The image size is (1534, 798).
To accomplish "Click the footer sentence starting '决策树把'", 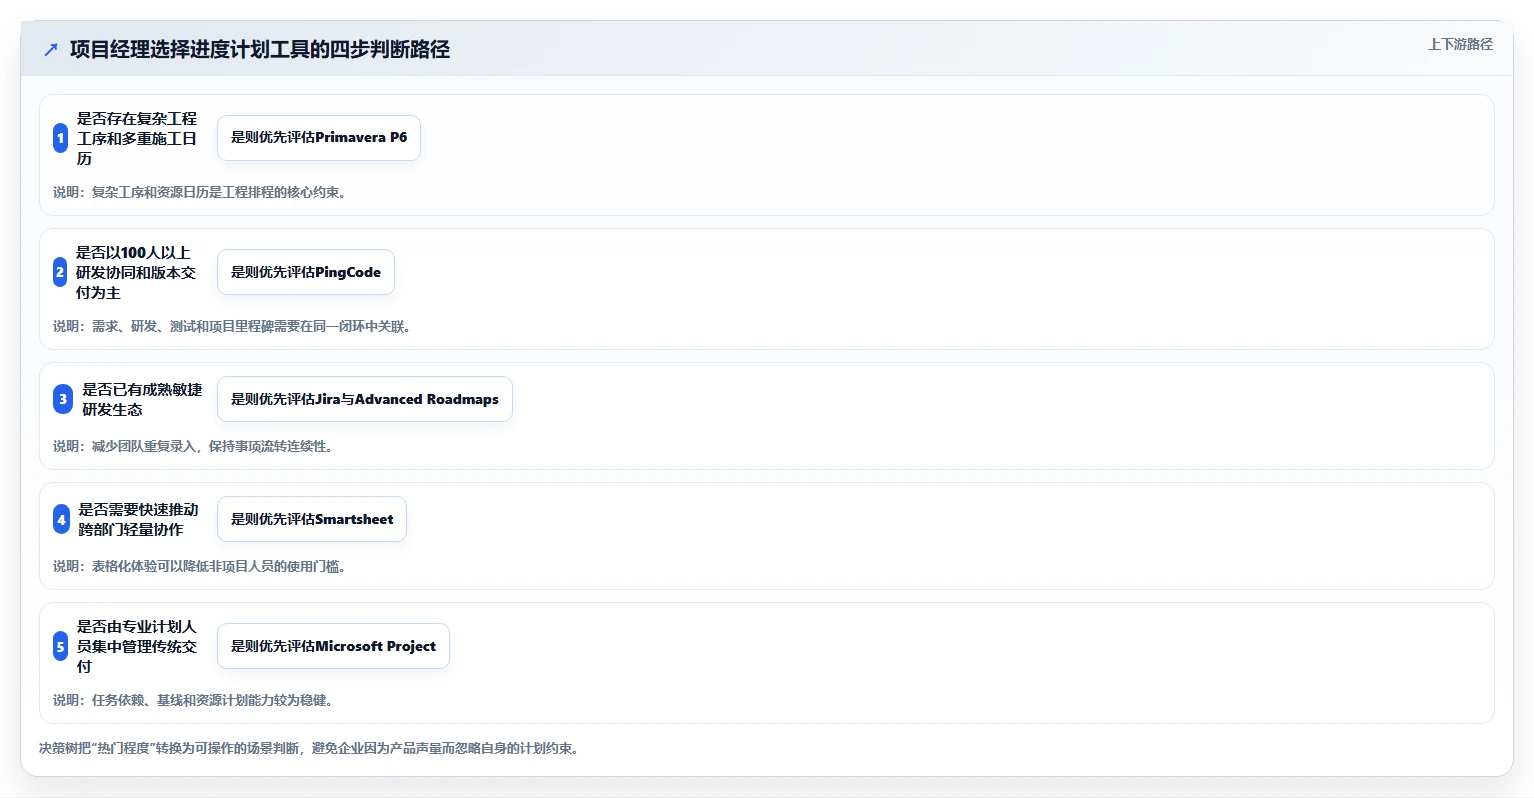I will click(x=309, y=748).
